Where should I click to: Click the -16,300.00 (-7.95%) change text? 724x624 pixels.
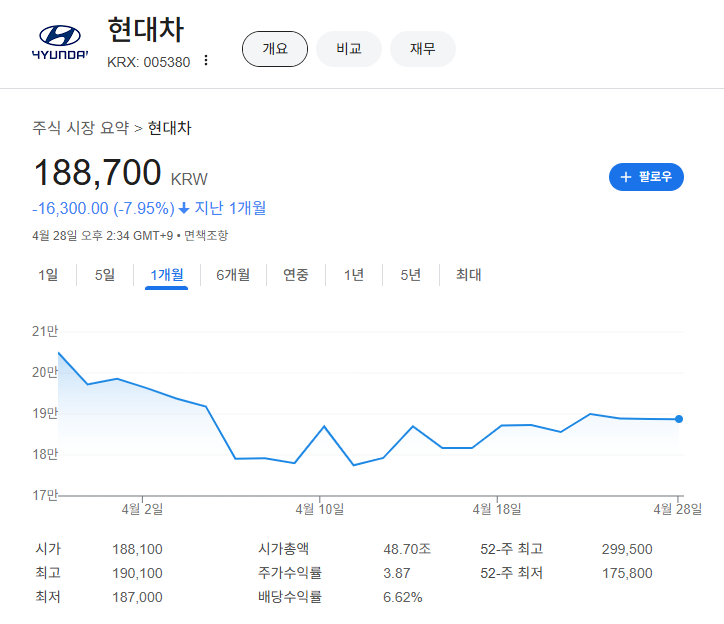[103, 208]
